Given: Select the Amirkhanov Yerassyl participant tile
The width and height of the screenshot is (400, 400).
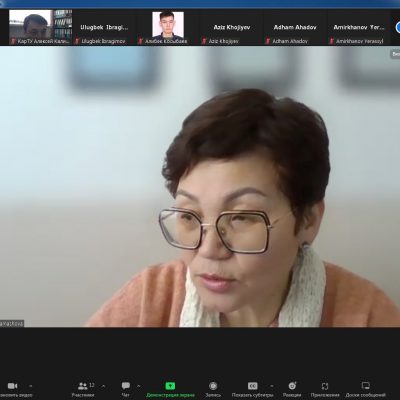Looking at the screenshot, I should [358, 27].
